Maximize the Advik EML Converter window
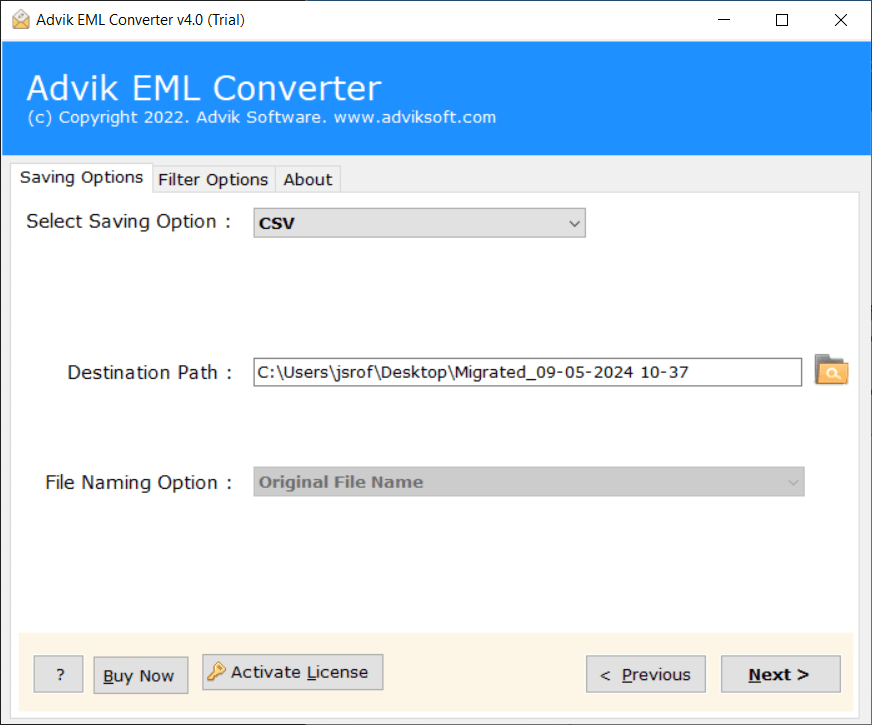 click(x=782, y=20)
